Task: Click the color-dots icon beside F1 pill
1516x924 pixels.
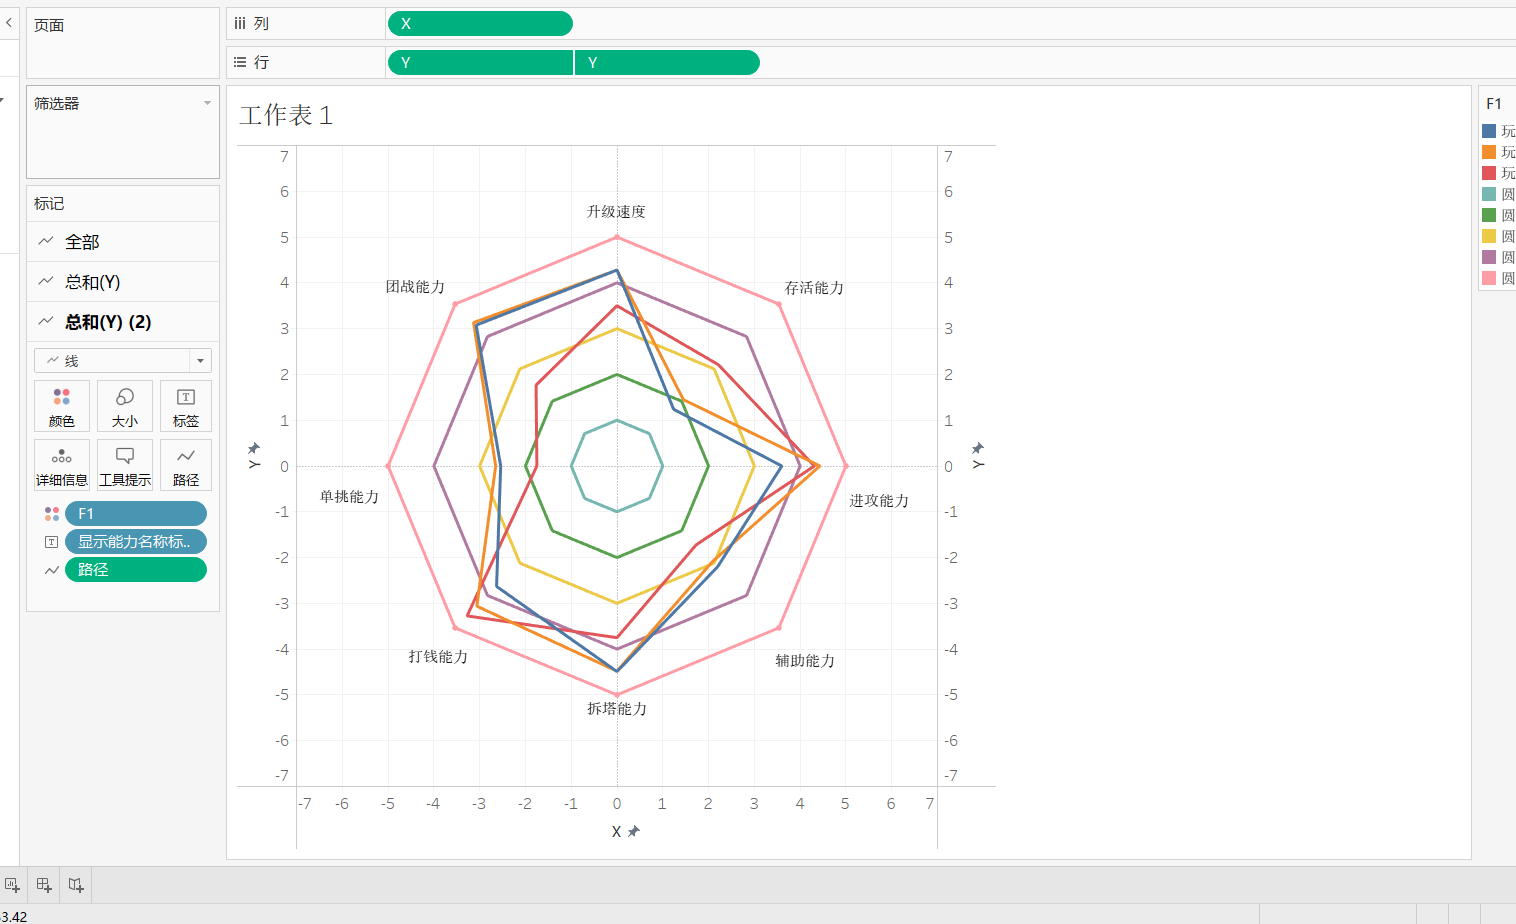Action: tap(52, 514)
